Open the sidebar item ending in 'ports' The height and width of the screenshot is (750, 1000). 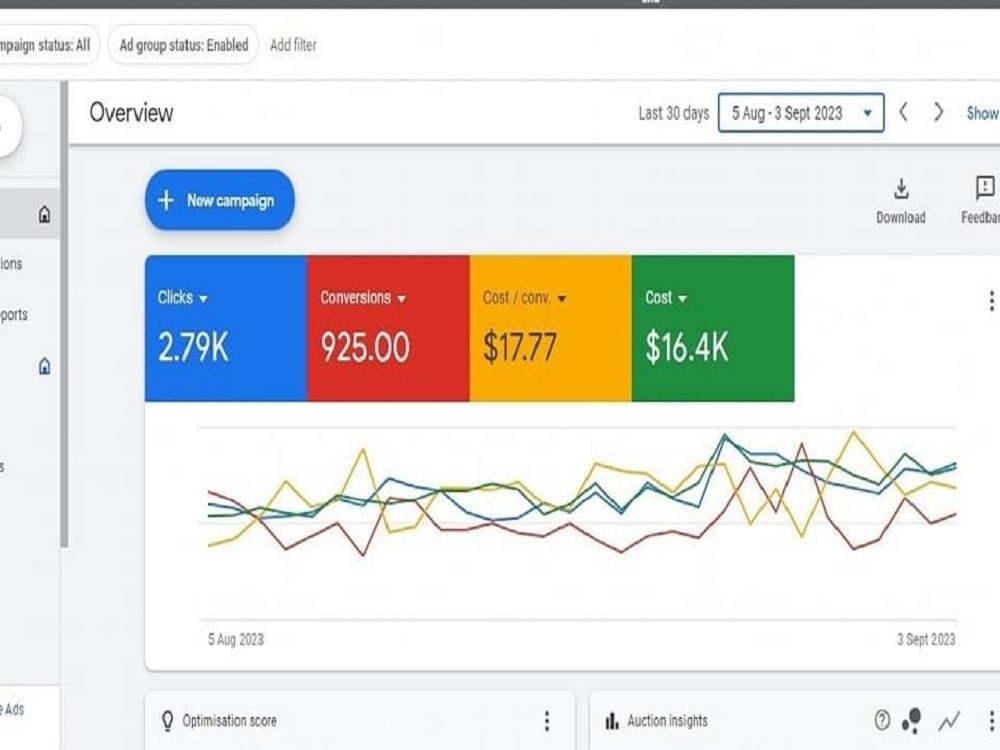14,315
